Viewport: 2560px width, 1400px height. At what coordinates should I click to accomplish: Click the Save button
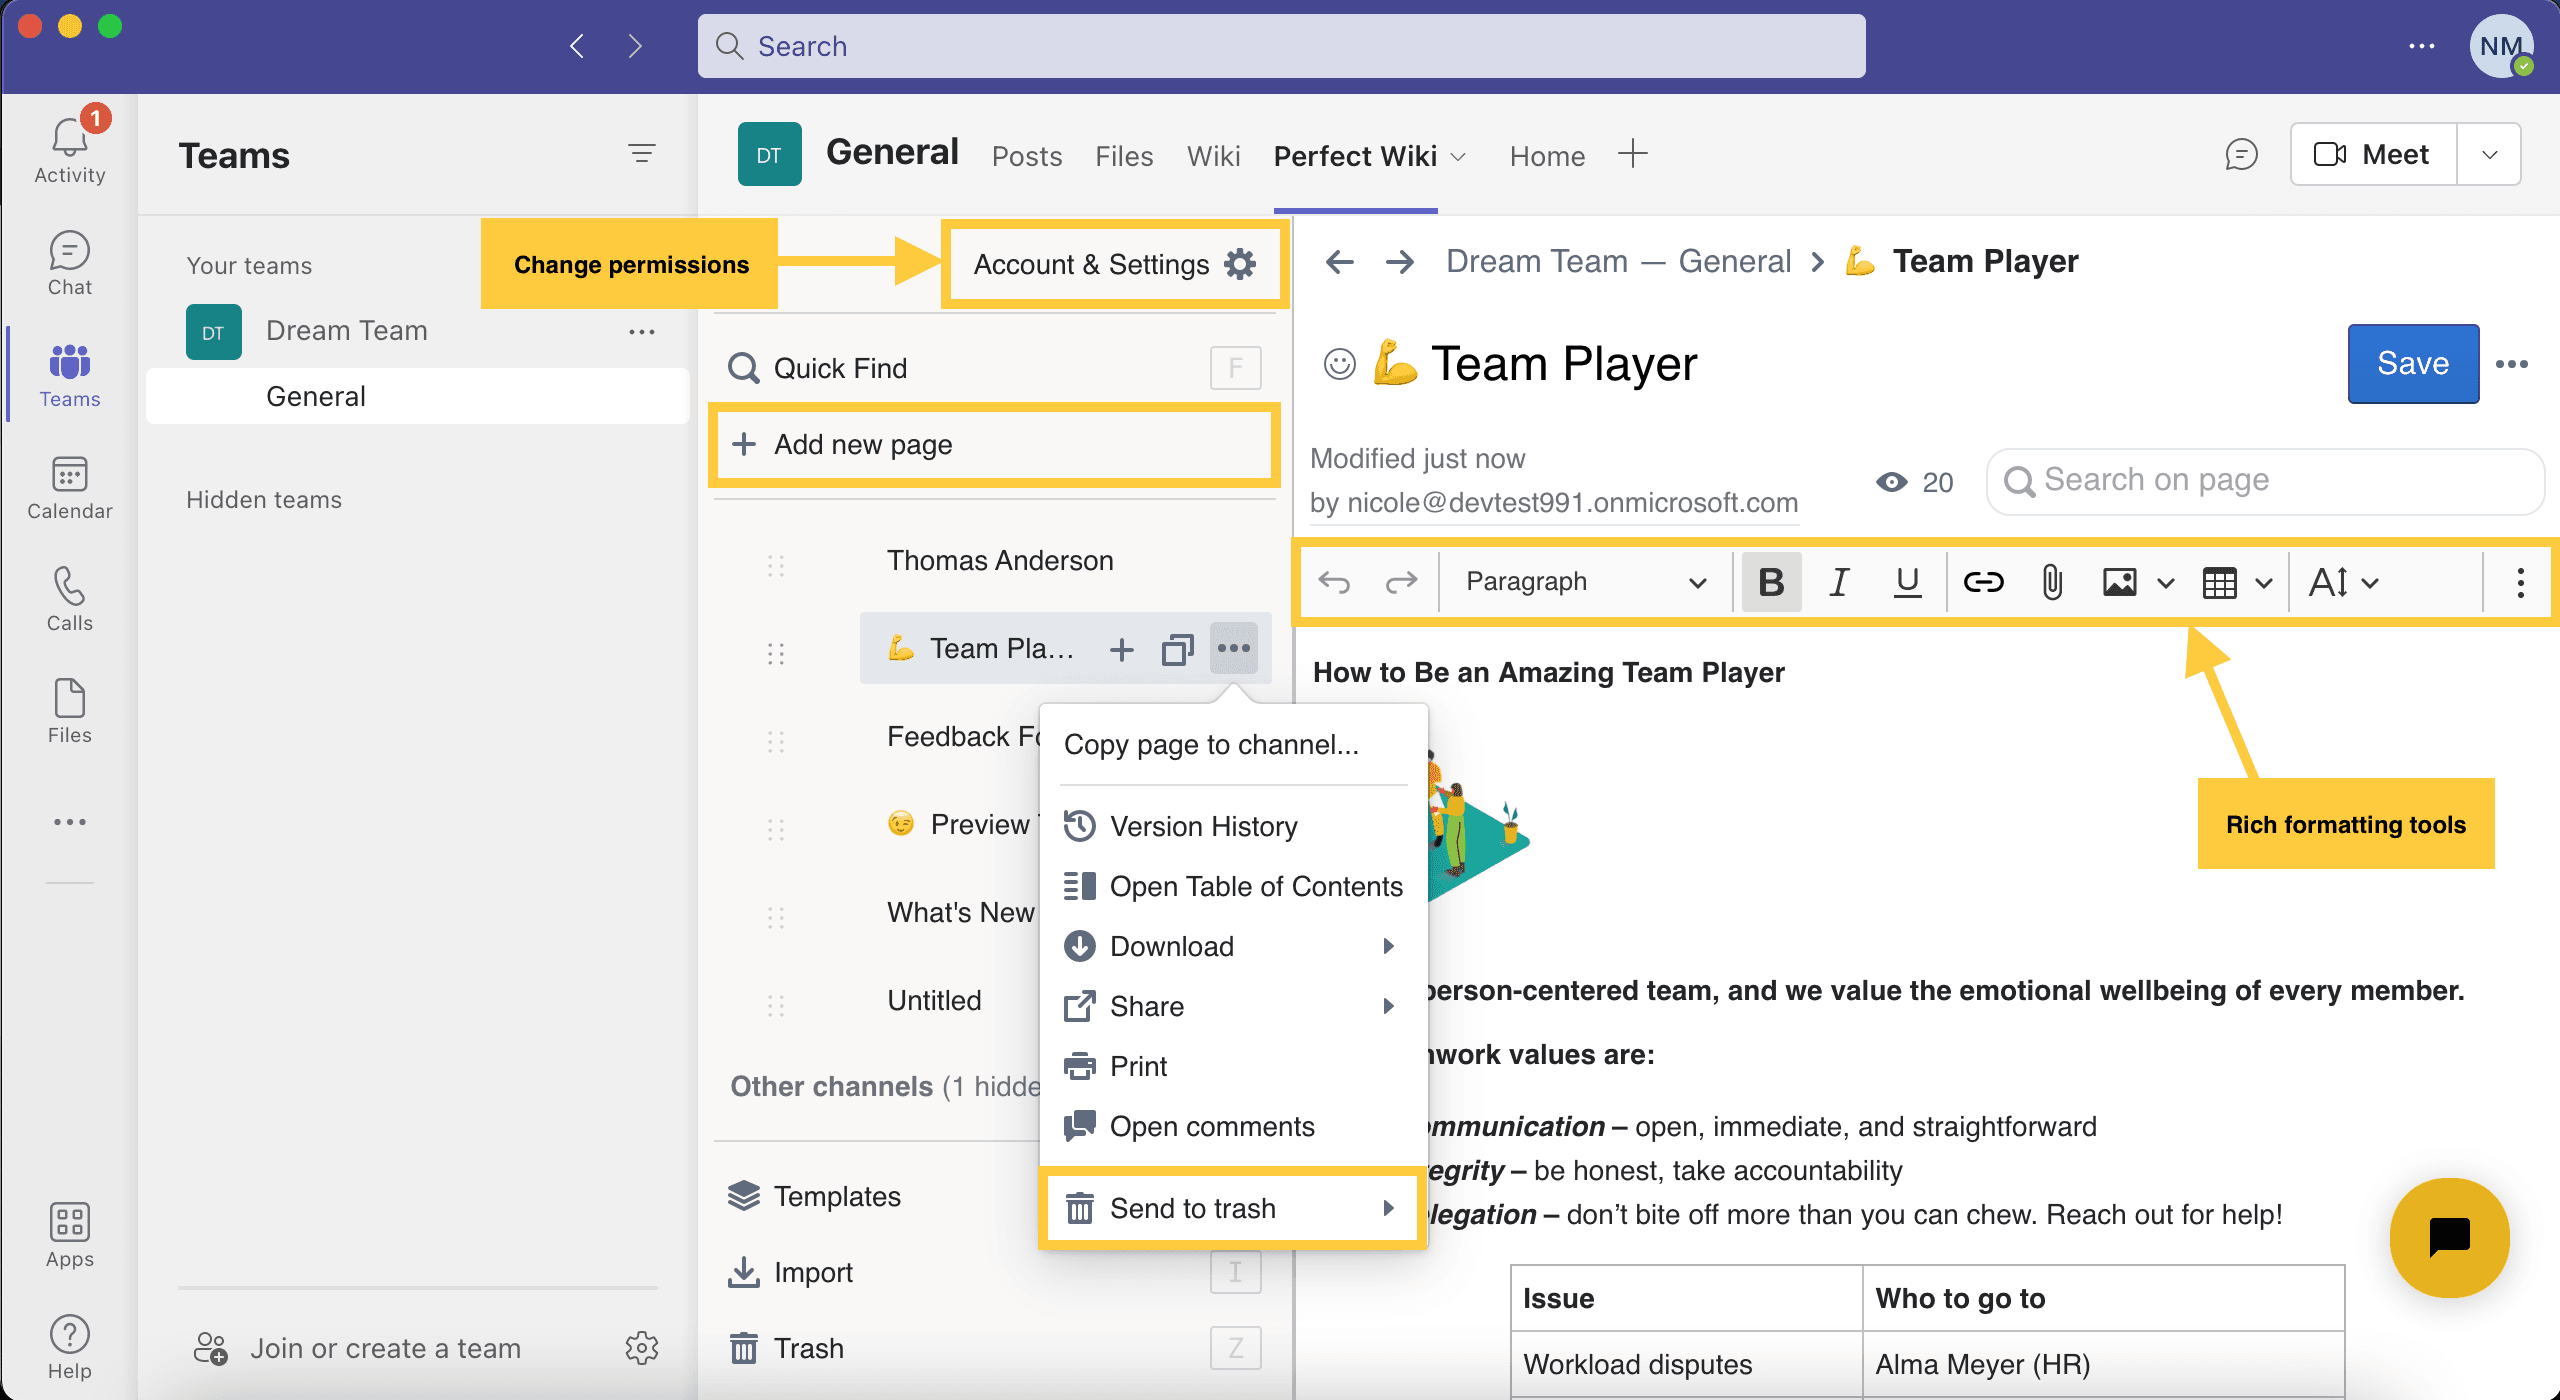point(2412,362)
